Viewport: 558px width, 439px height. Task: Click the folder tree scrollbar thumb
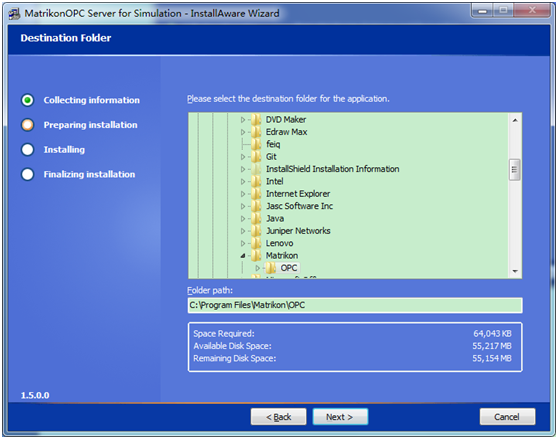click(515, 170)
